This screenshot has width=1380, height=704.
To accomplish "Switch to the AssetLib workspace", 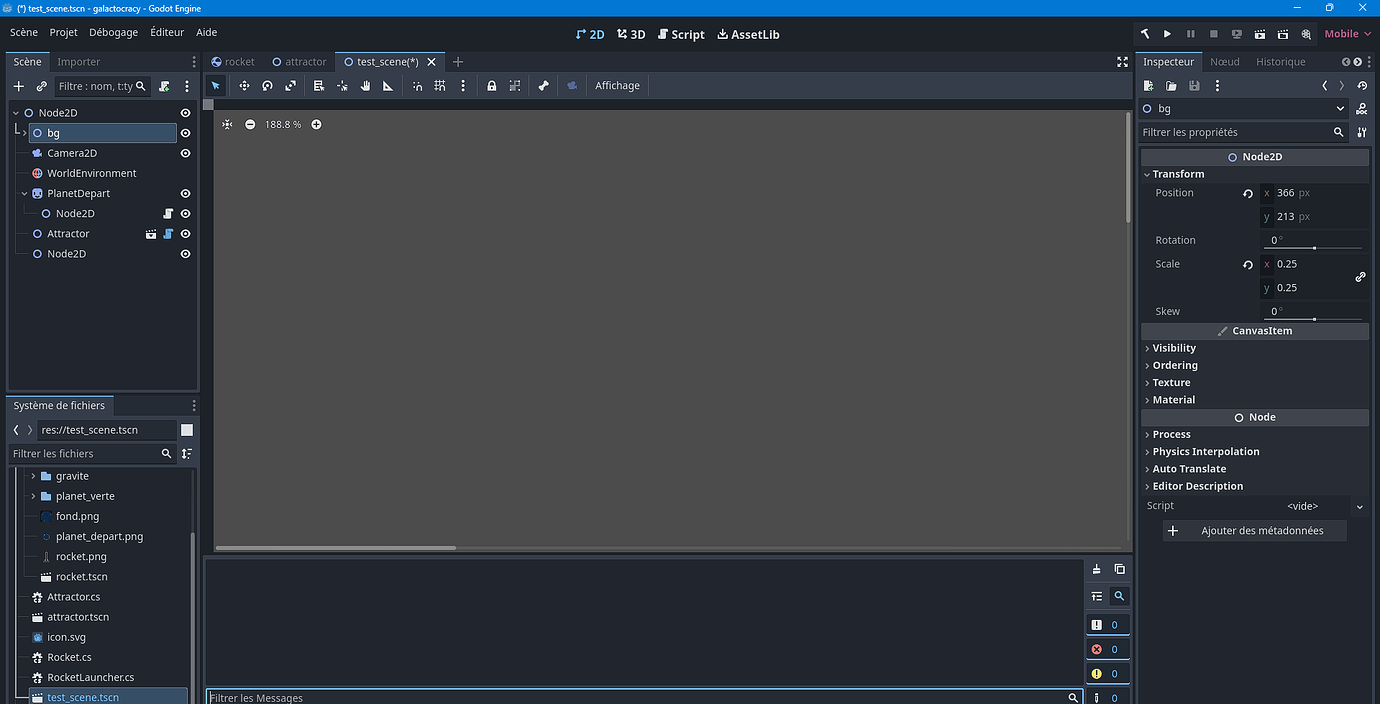I will point(748,34).
